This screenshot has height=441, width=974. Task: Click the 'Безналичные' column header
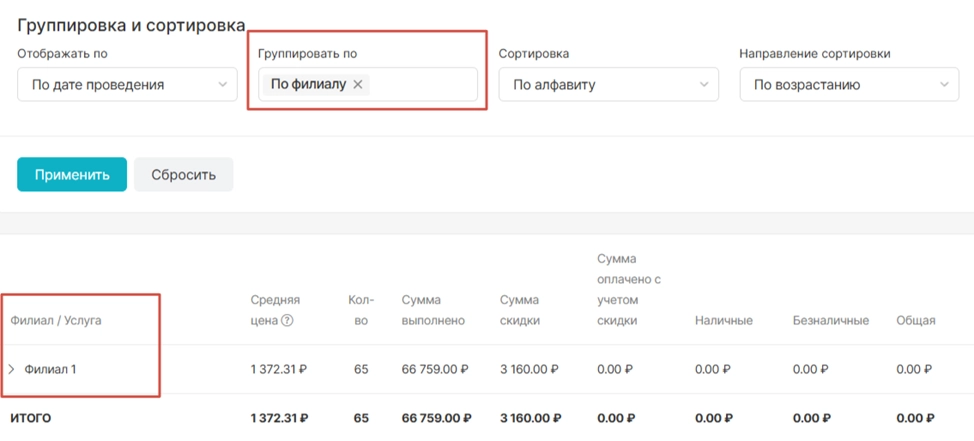831,321
